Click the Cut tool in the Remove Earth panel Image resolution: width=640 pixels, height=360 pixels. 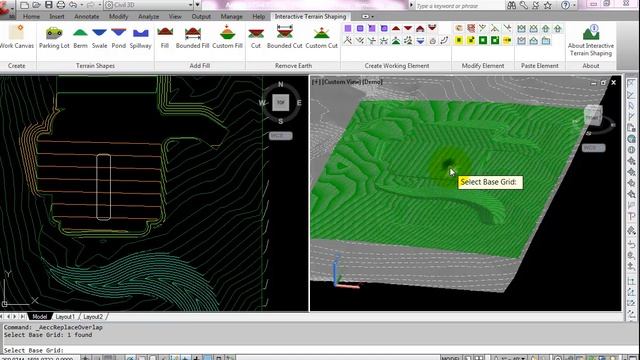click(x=256, y=37)
